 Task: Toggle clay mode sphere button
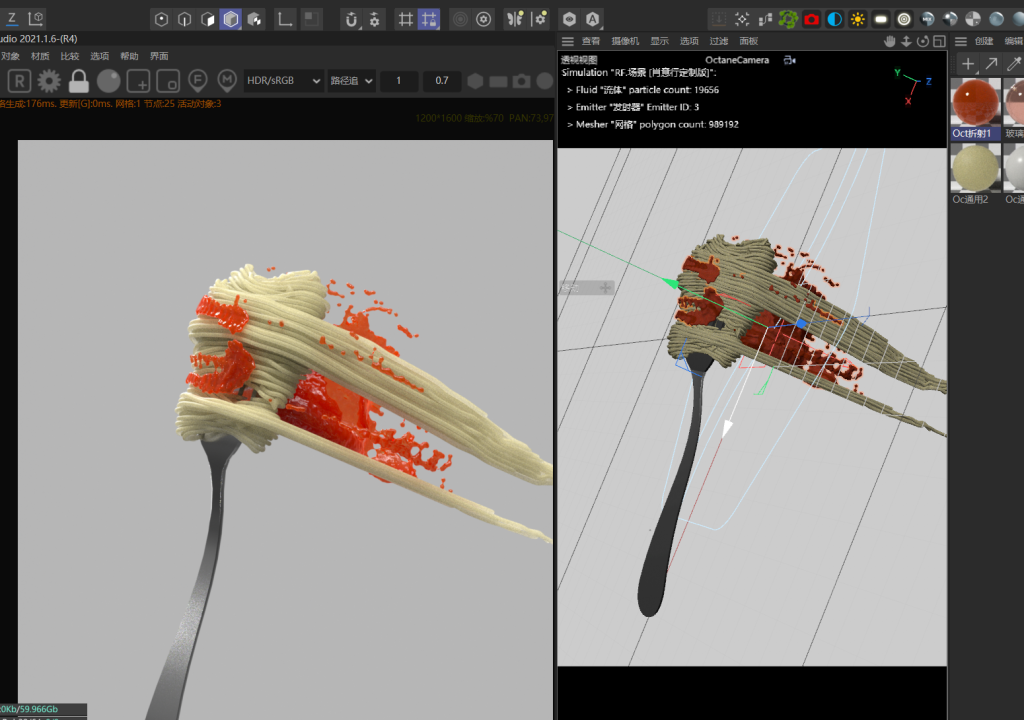tap(108, 81)
